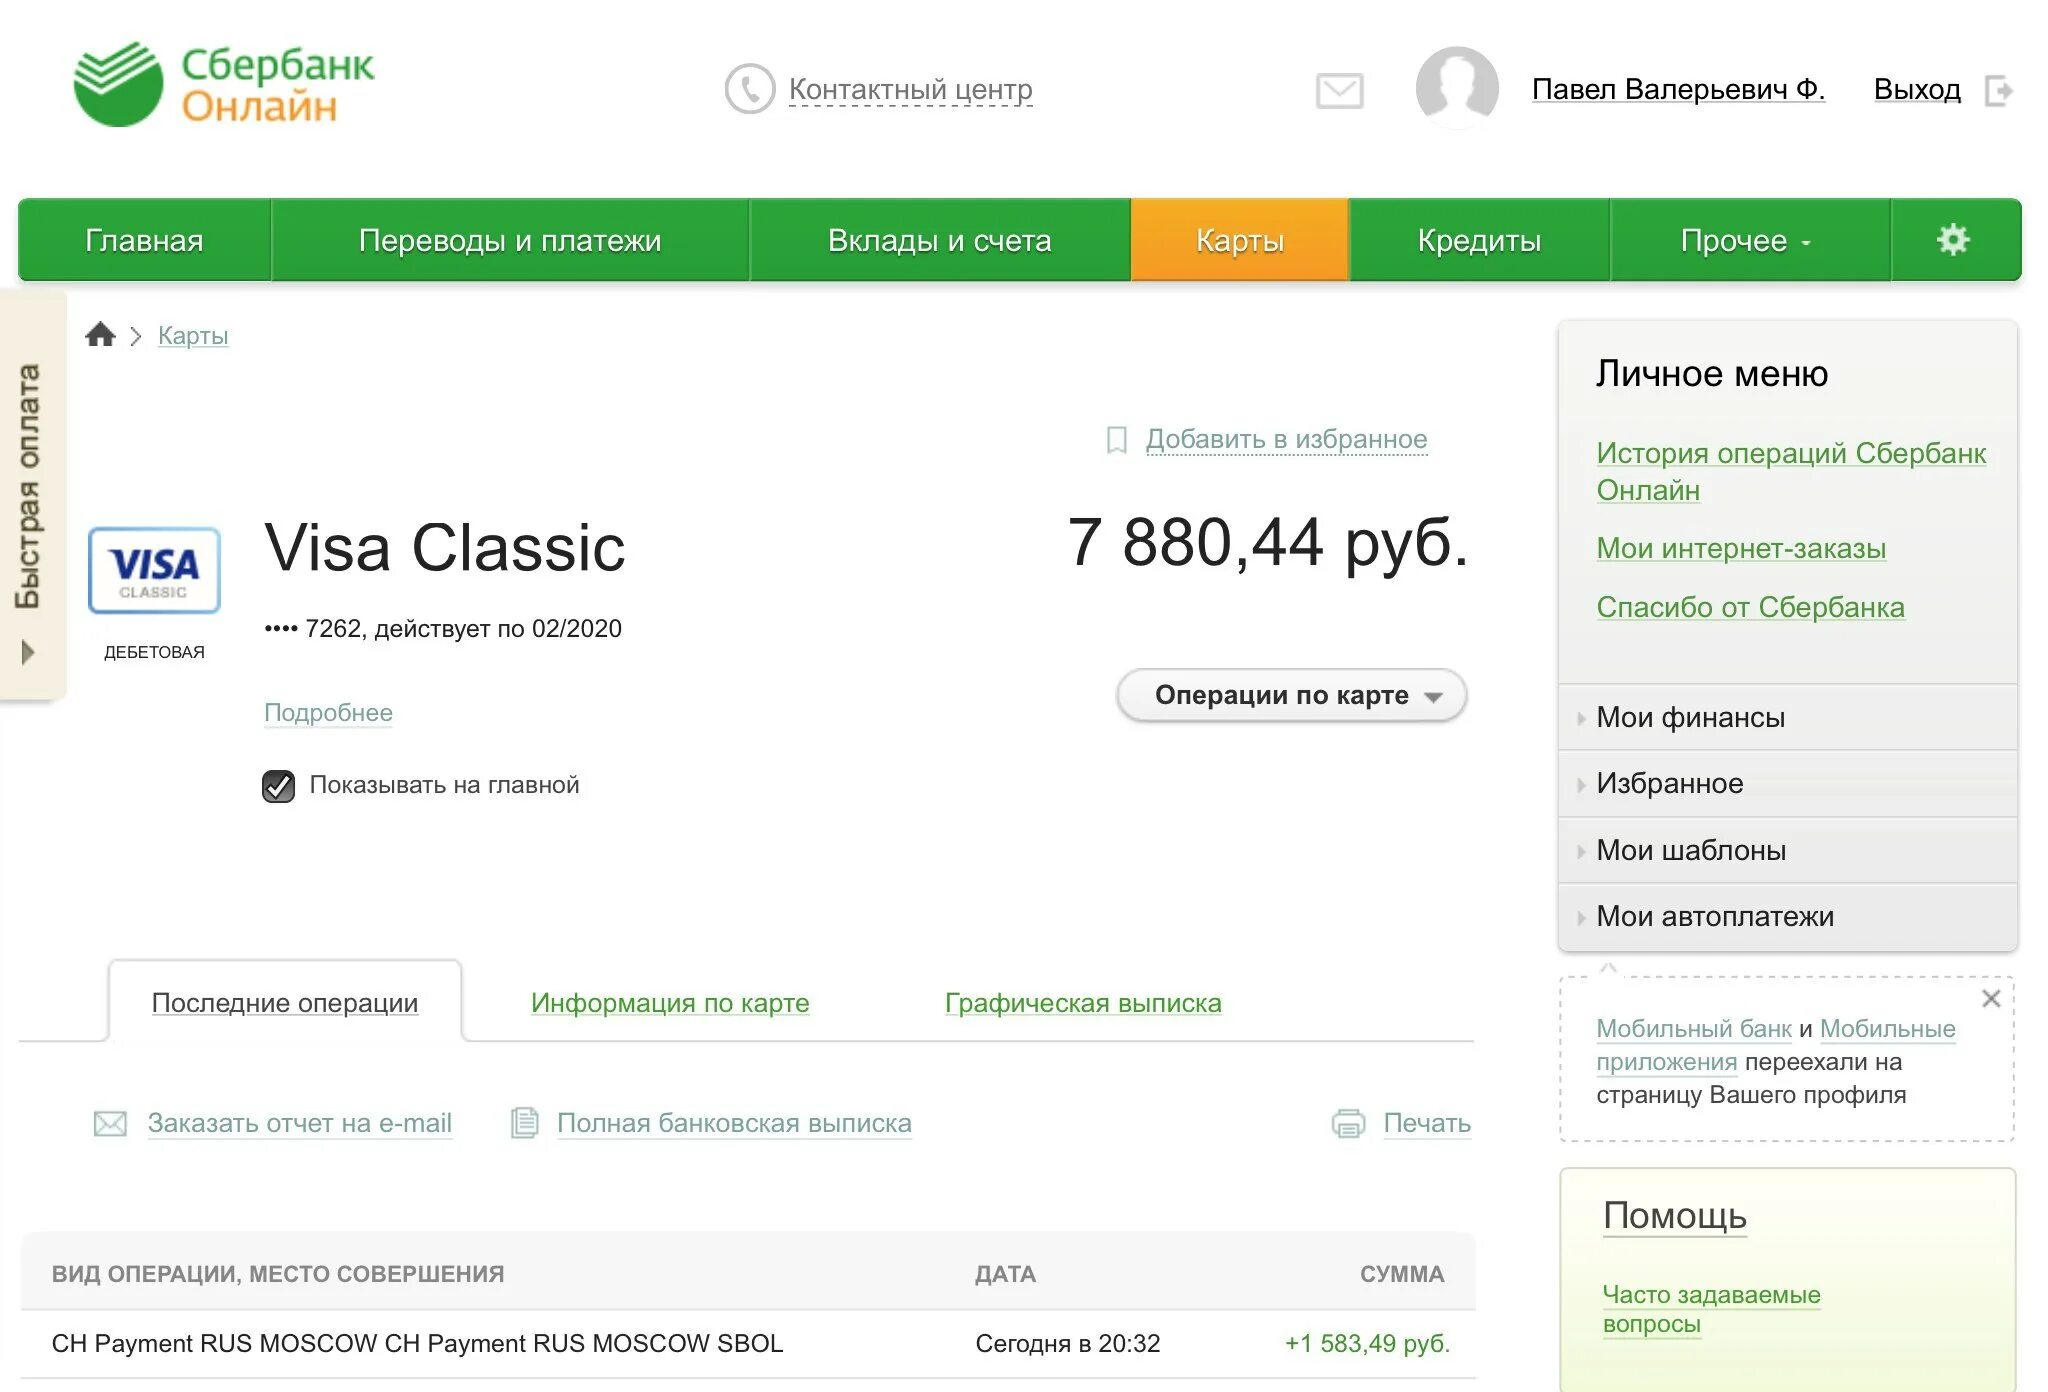Open 'Переводы и платежи' menu
2048x1392 pixels.
coord(510,241)
